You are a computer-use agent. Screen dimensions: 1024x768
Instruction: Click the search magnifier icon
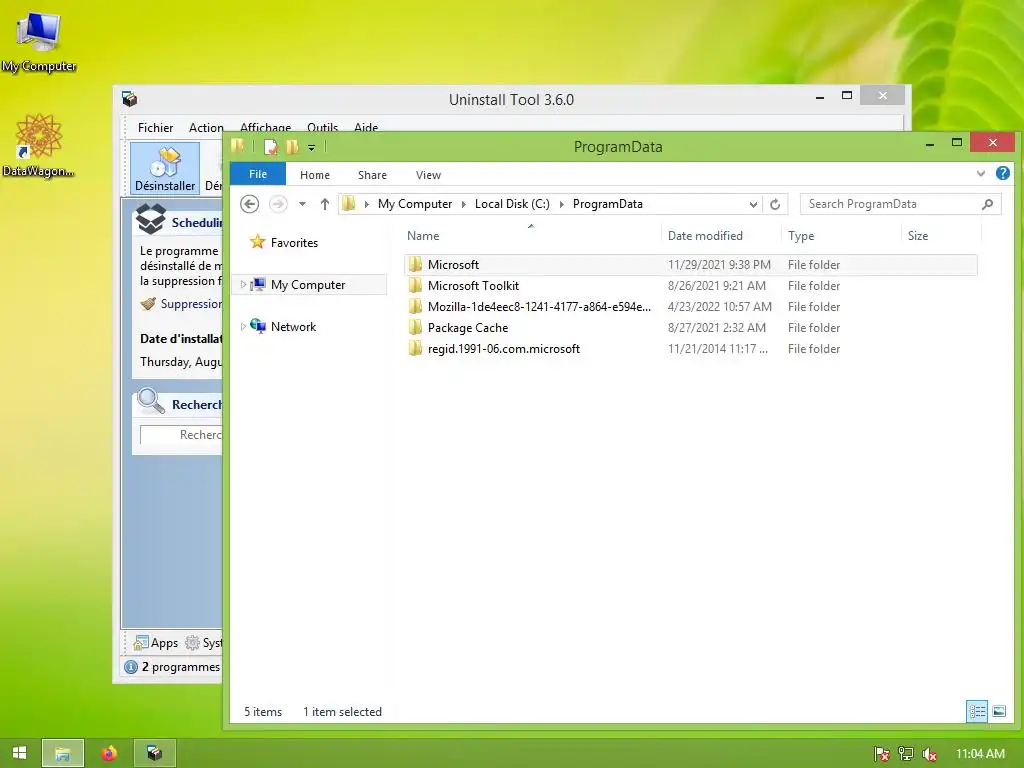click(987, 204)
